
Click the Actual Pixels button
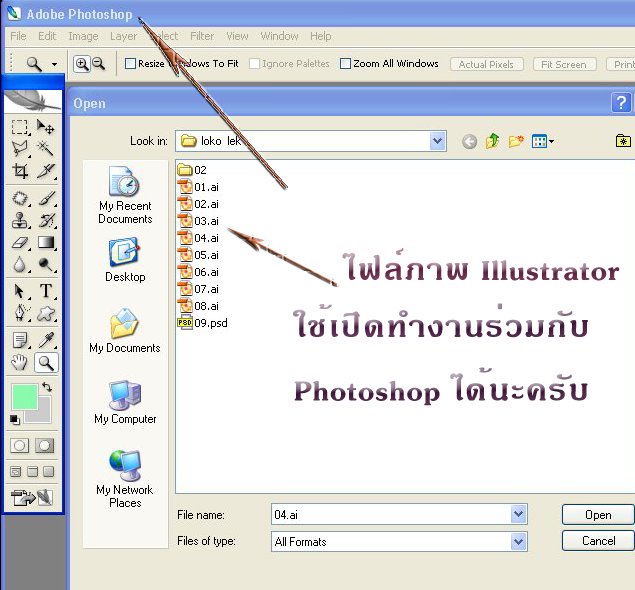486,64
